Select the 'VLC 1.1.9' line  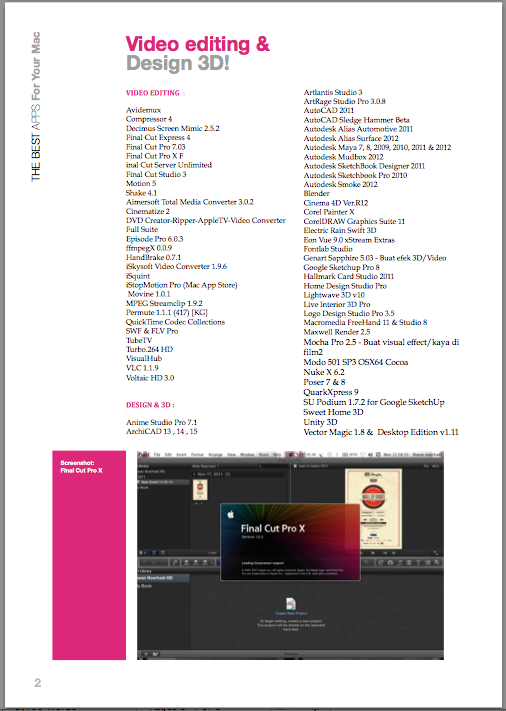[x=142, y=368]
